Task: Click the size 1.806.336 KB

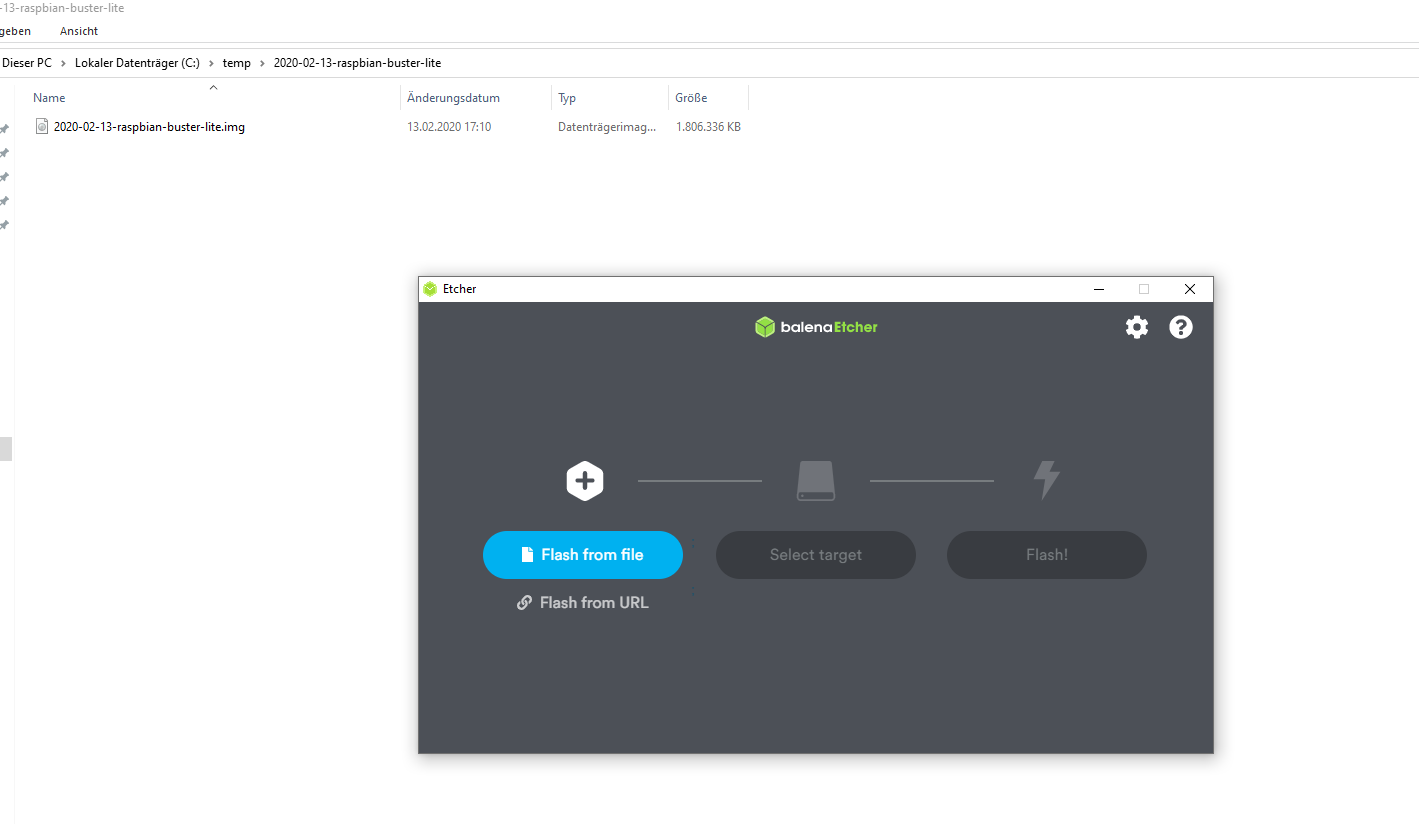Action: [x=708, y=127]
